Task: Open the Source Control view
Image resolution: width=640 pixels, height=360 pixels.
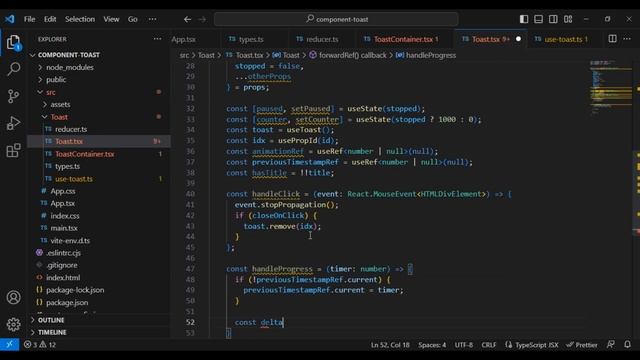Action: (13, 96)
